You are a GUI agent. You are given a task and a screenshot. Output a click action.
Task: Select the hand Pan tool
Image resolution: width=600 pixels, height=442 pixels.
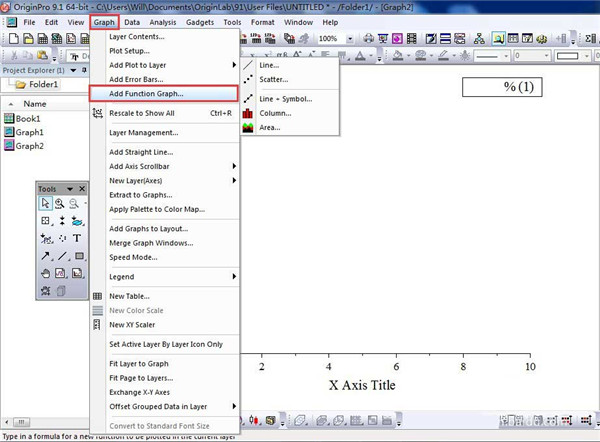(46, 273)
